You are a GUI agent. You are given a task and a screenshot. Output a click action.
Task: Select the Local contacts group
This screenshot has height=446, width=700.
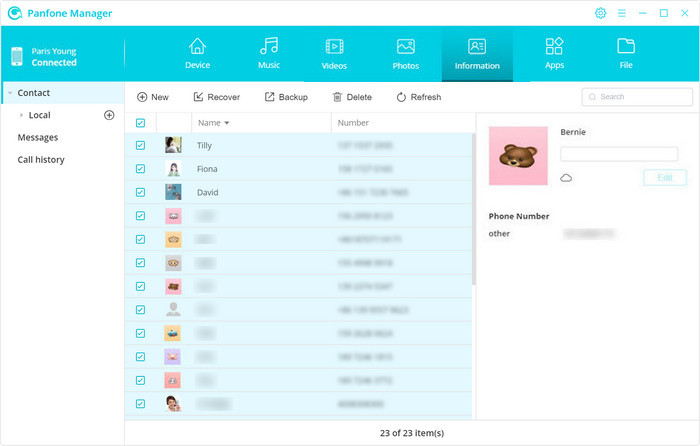(39, 115)
